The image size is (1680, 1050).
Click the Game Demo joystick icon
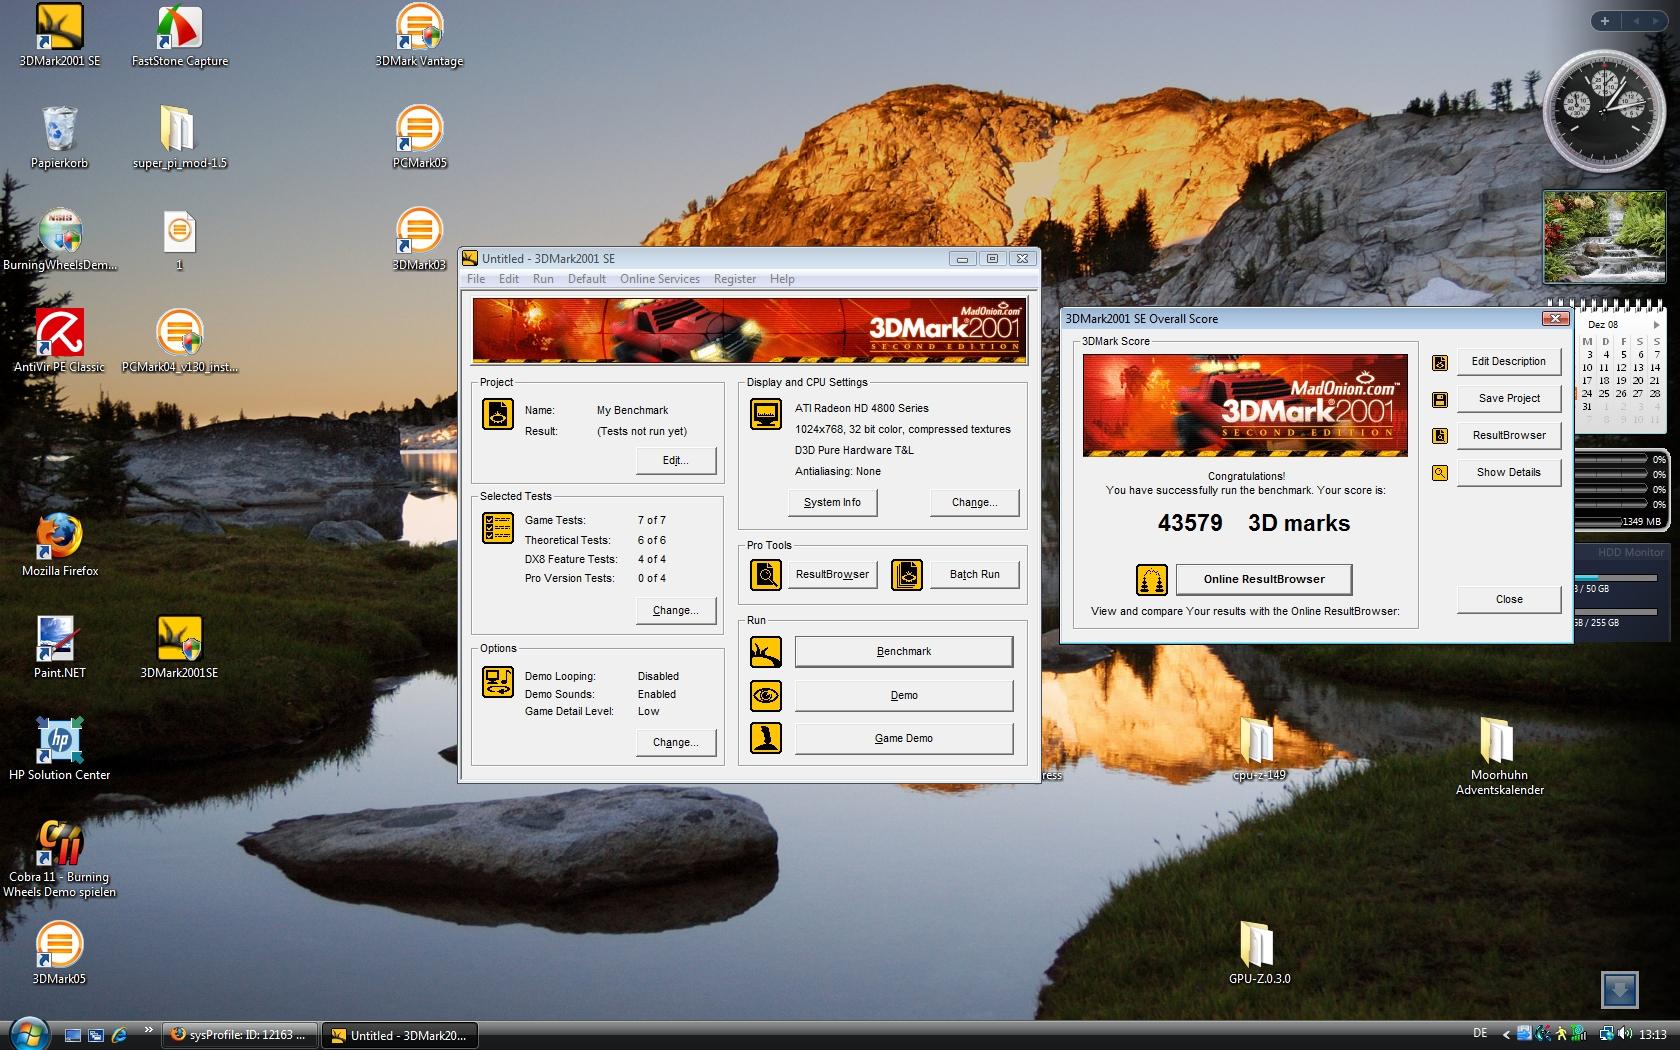click(766, 738)
